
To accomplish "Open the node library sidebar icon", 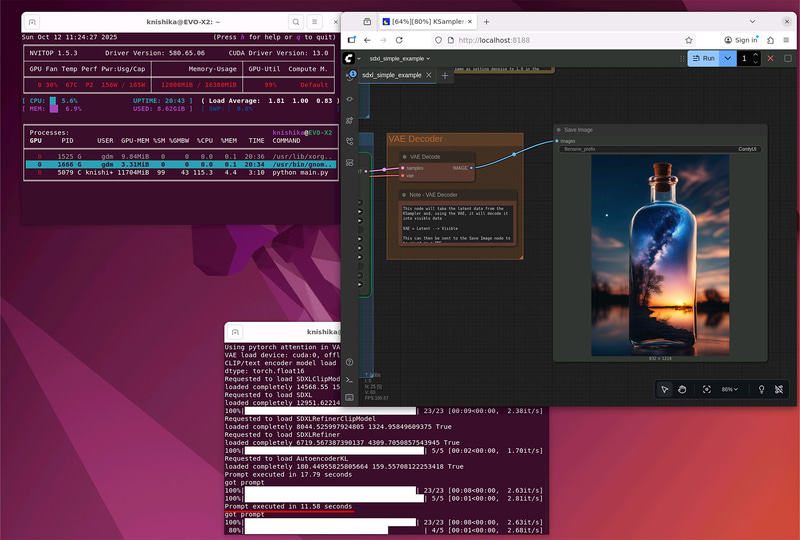I will click(349, 120).
